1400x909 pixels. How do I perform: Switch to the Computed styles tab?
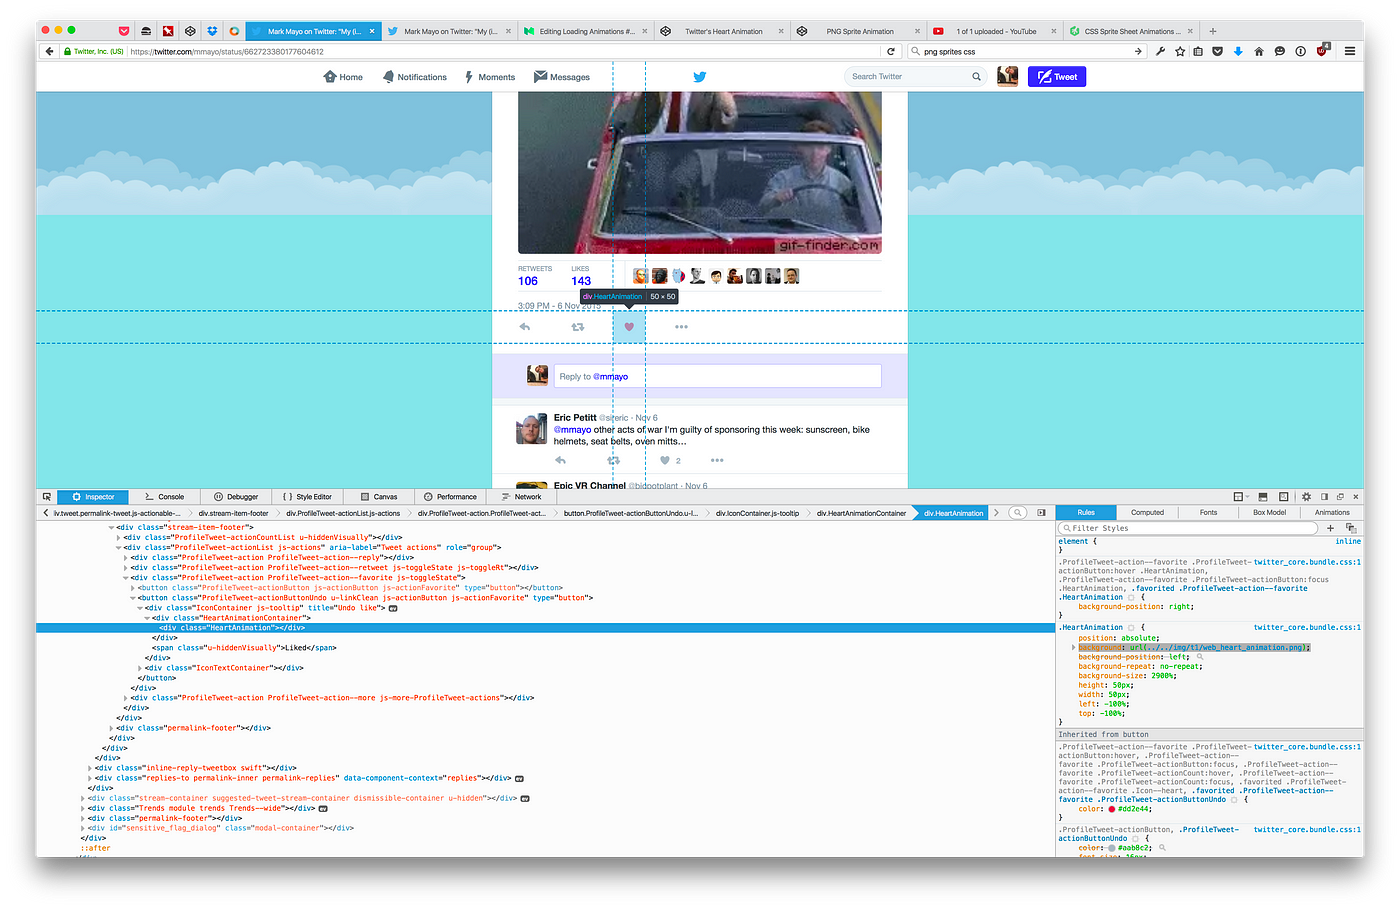[1147, 512]
